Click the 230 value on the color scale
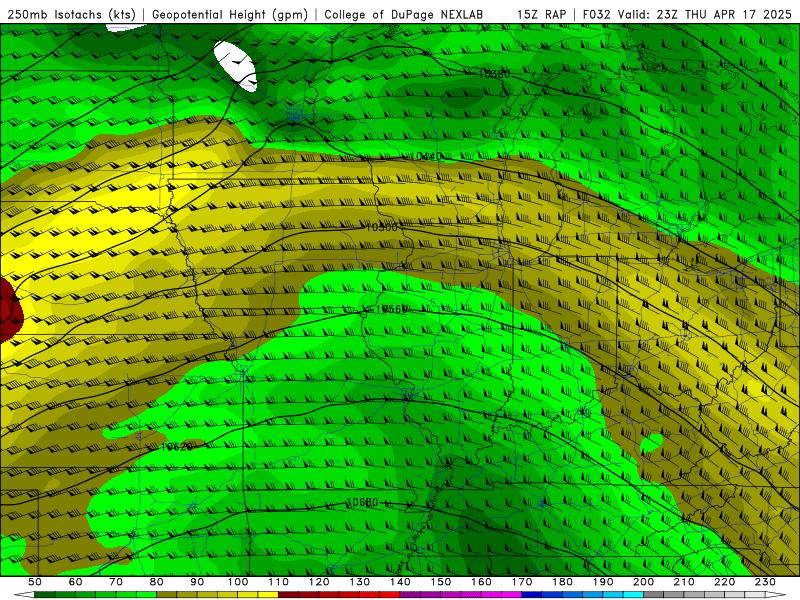Viewport: 800px width, 600px height. click(765, 582)
